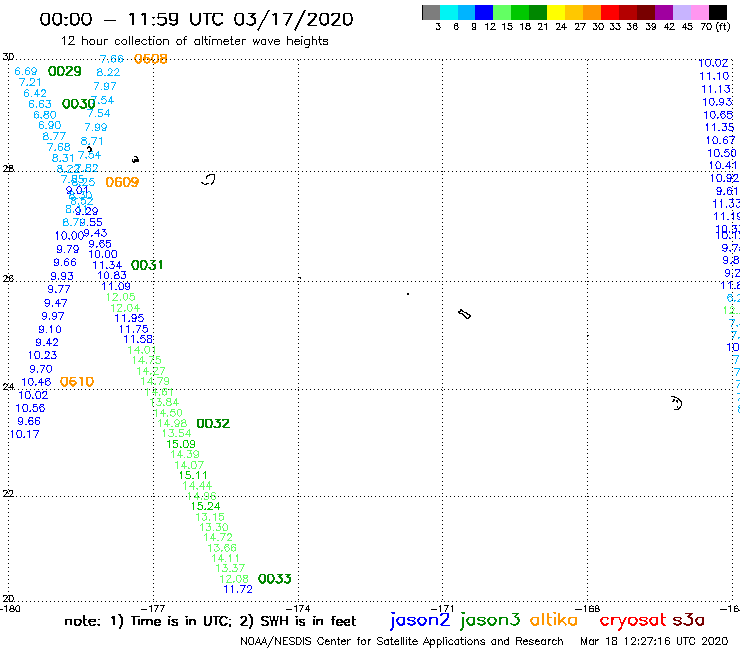
Task: Click the island outline just east of -171 longitude
Action: coord(464,314)
